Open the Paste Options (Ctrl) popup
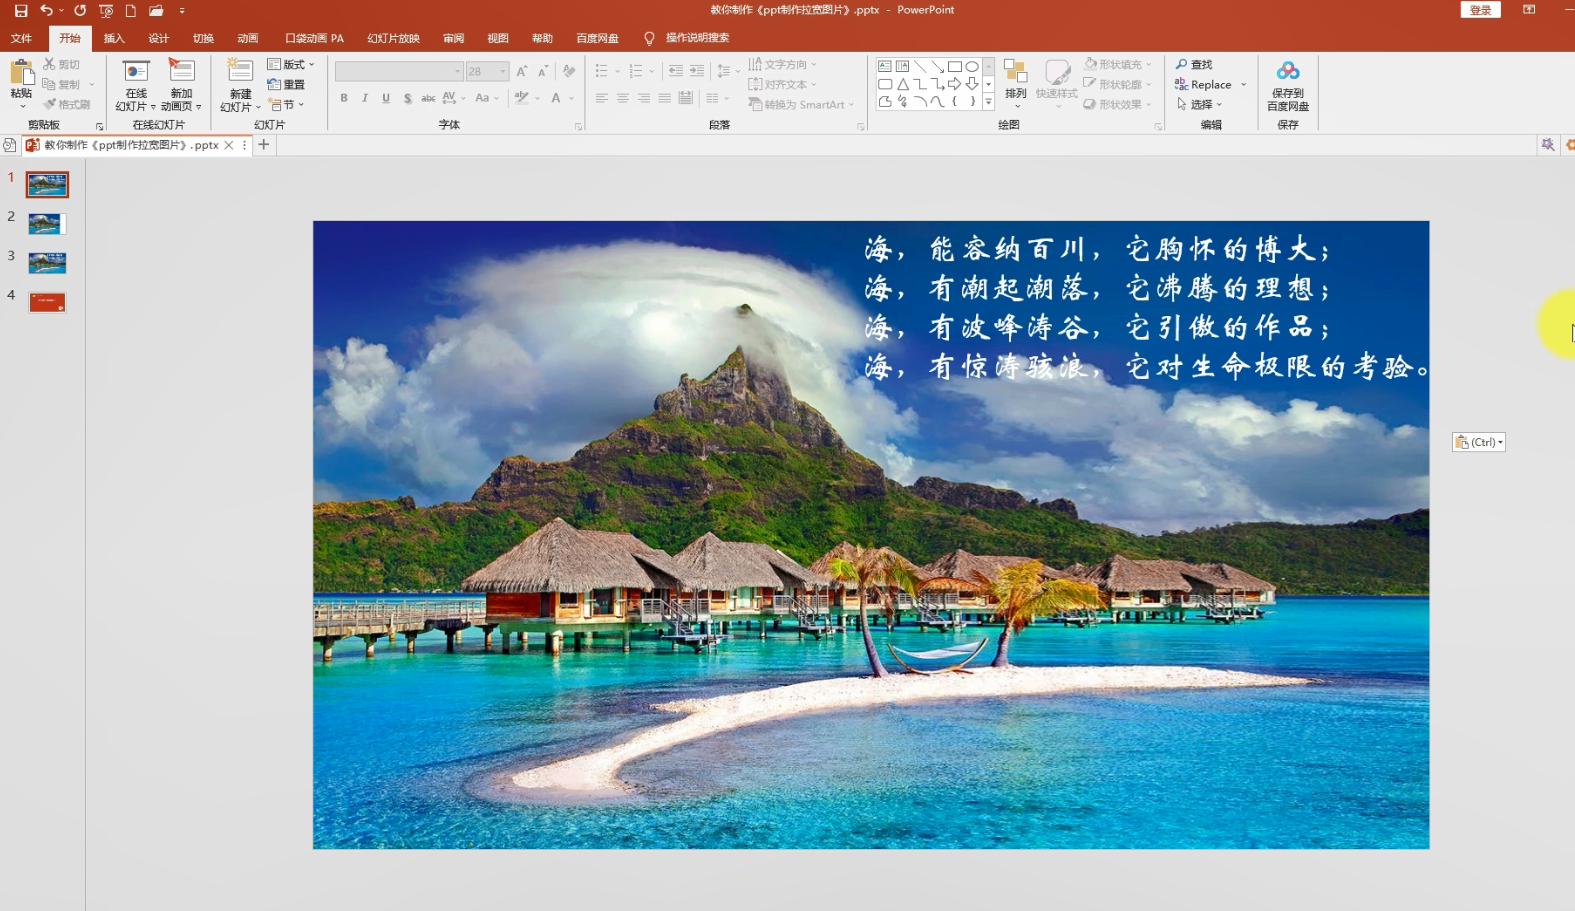The image size is (1575, 911). pos(1479,442)
